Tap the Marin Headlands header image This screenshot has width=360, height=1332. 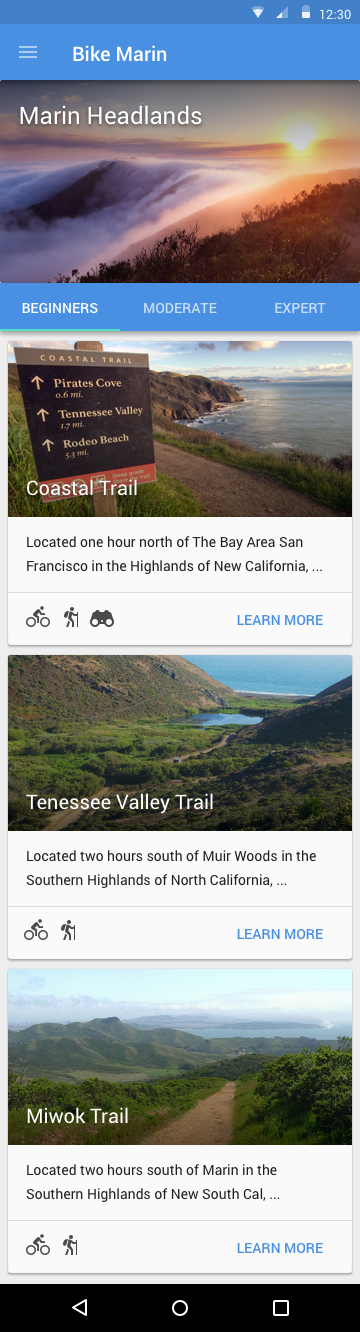point(180,182)
